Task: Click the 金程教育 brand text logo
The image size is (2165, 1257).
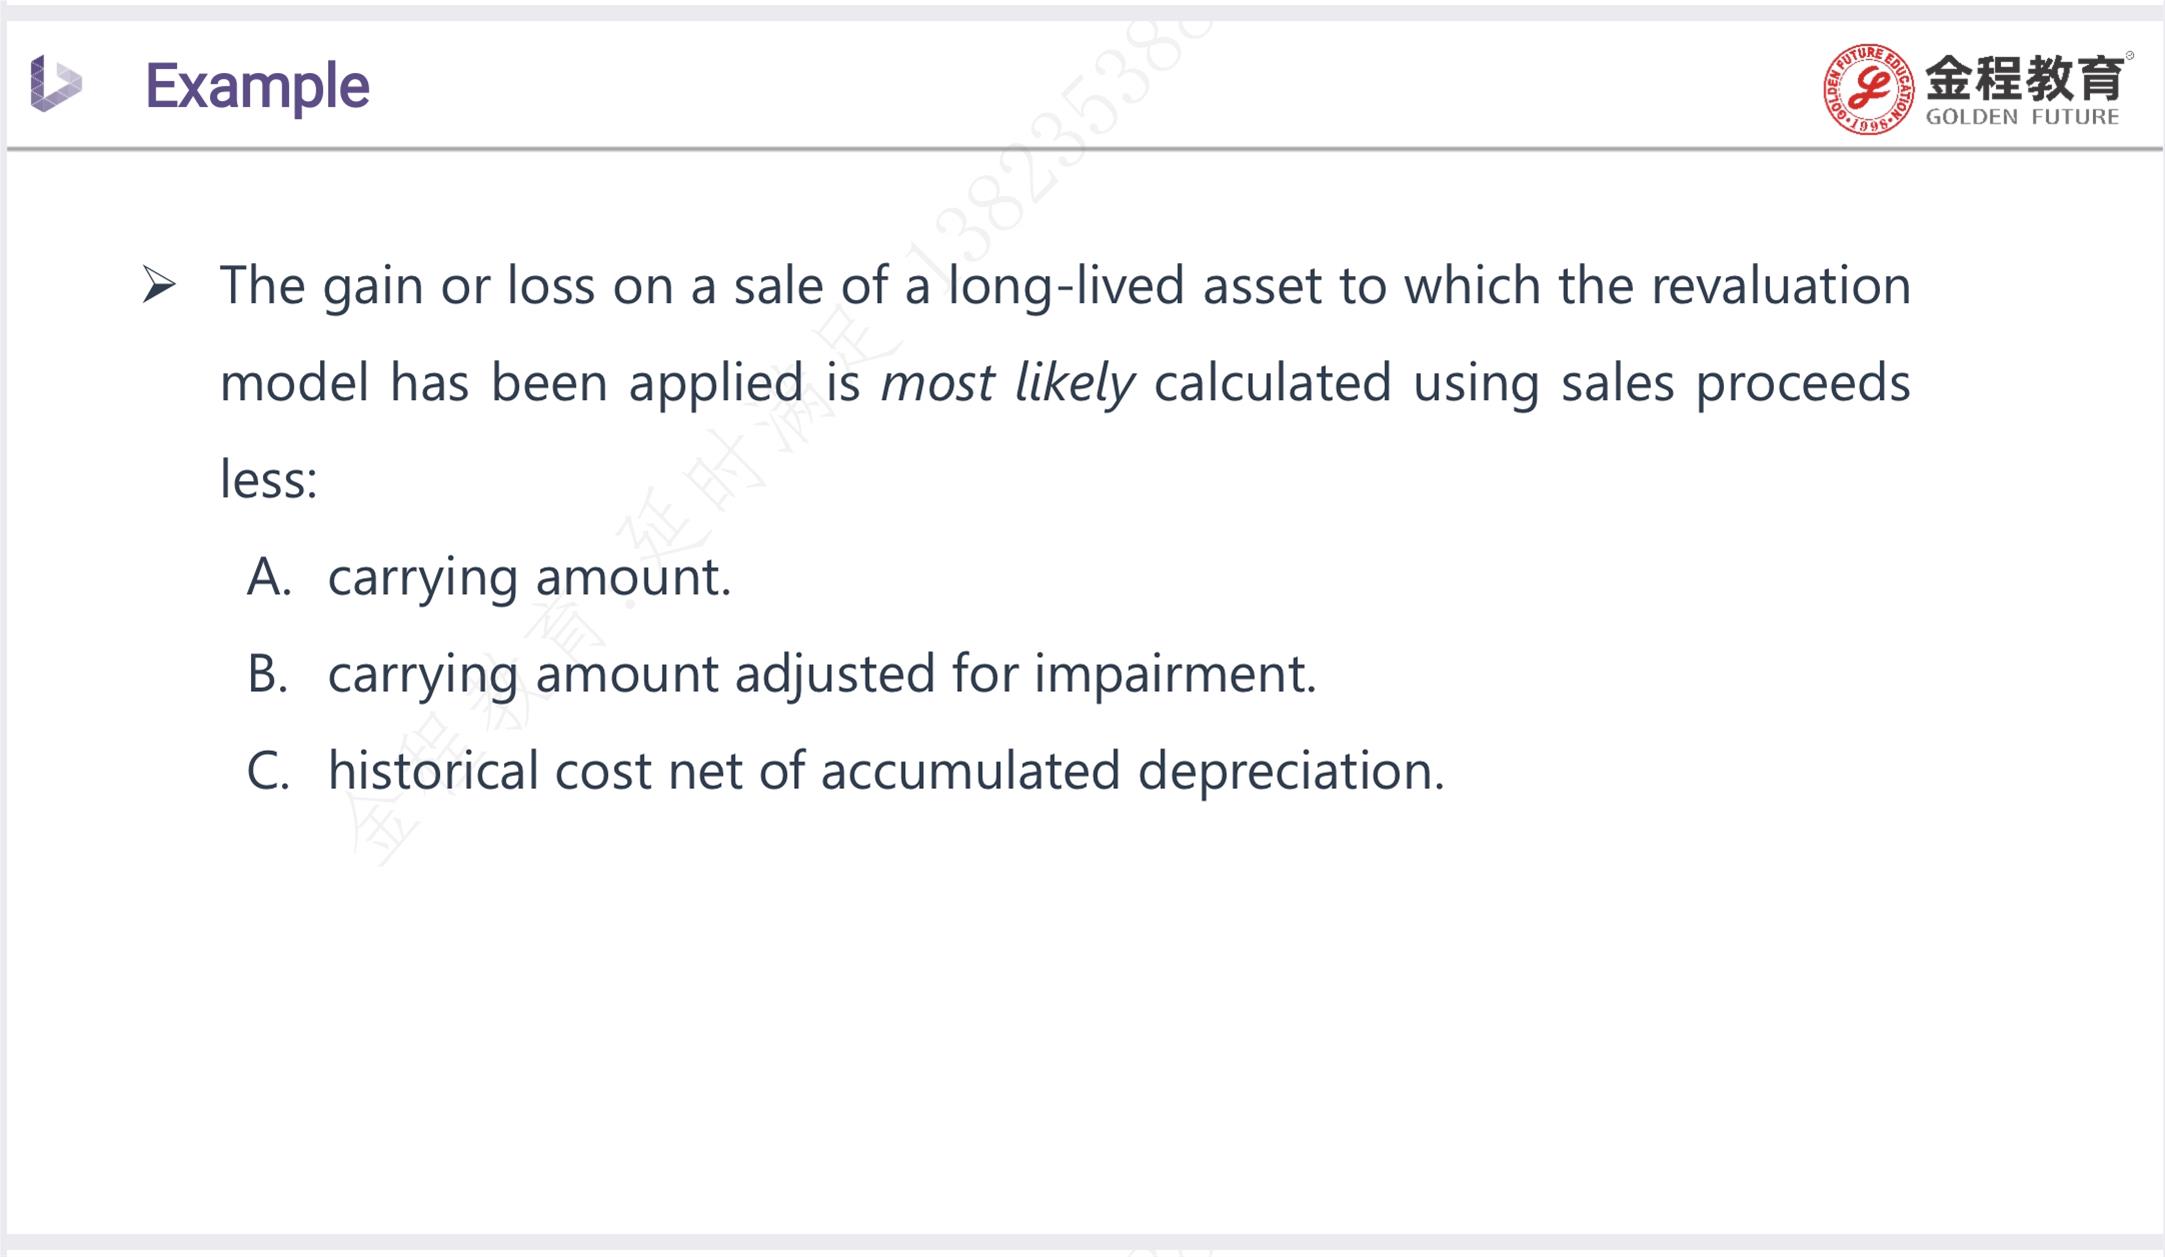Action: (2024, 78)
